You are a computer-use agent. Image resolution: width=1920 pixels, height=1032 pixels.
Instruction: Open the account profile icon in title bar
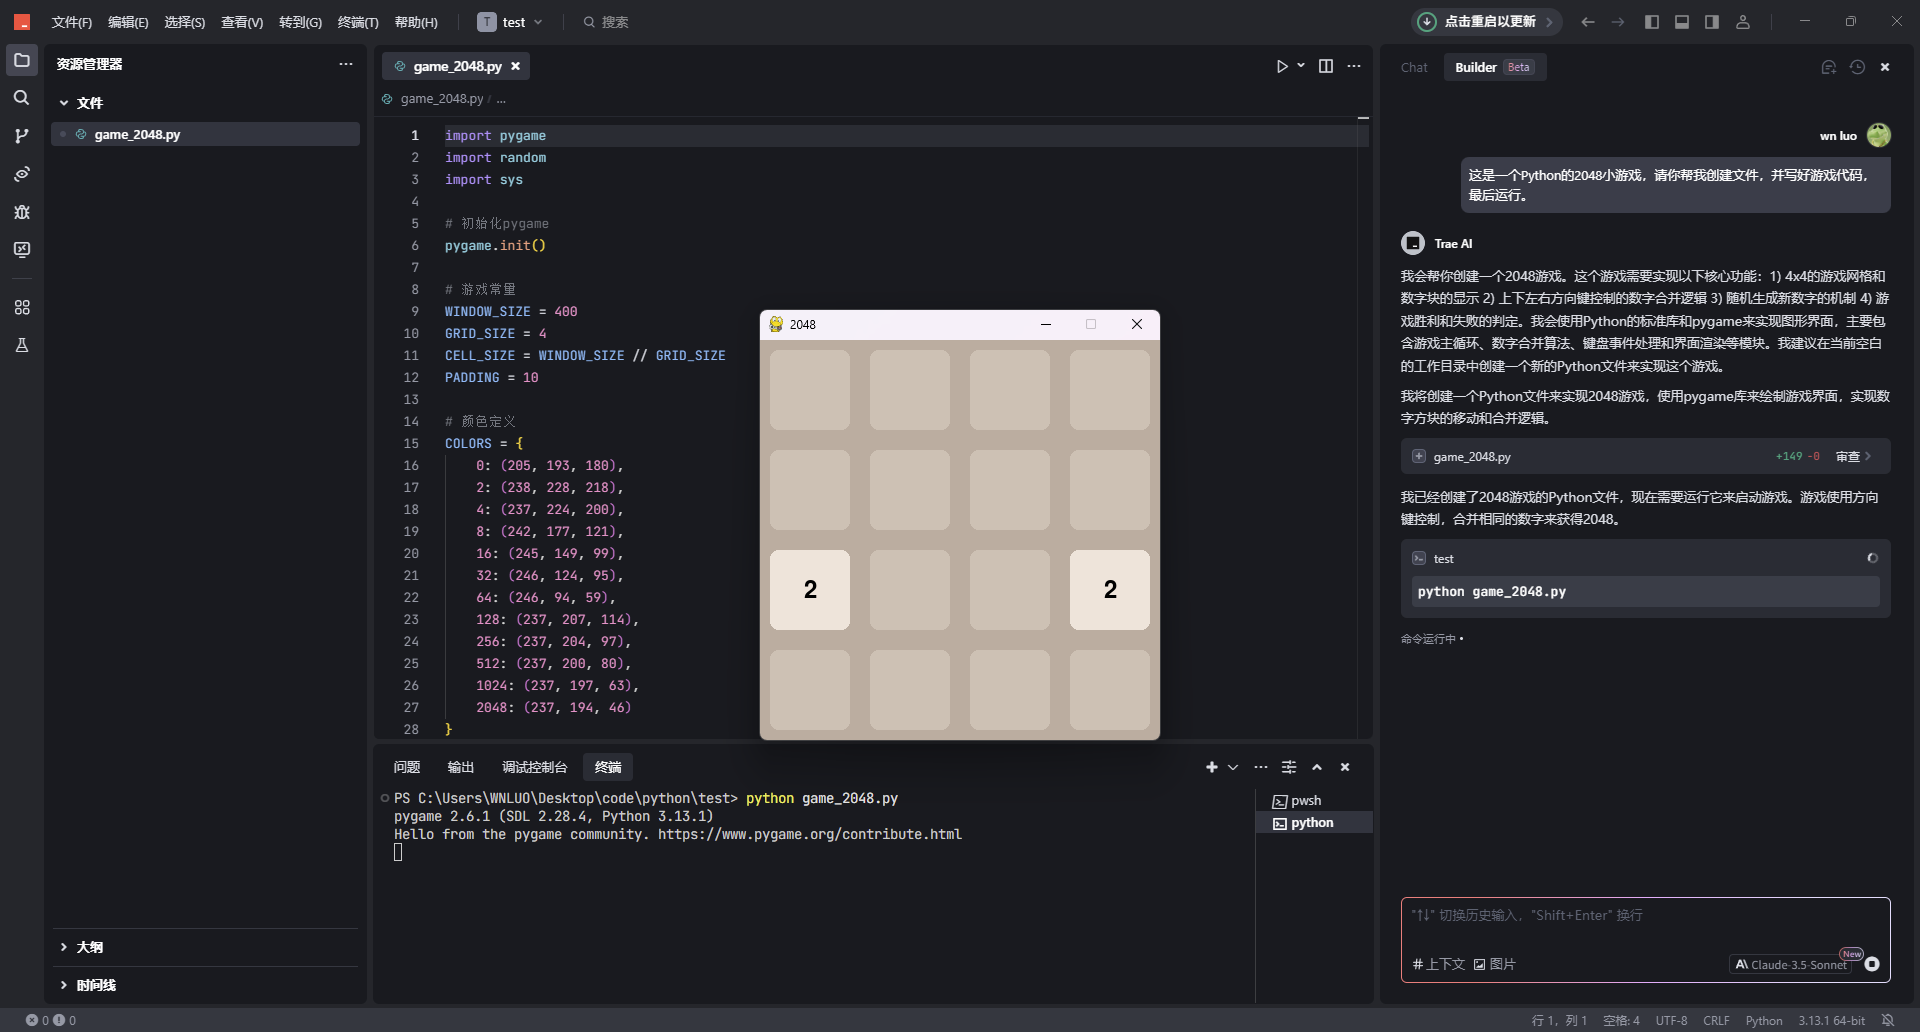(1743, 22)
